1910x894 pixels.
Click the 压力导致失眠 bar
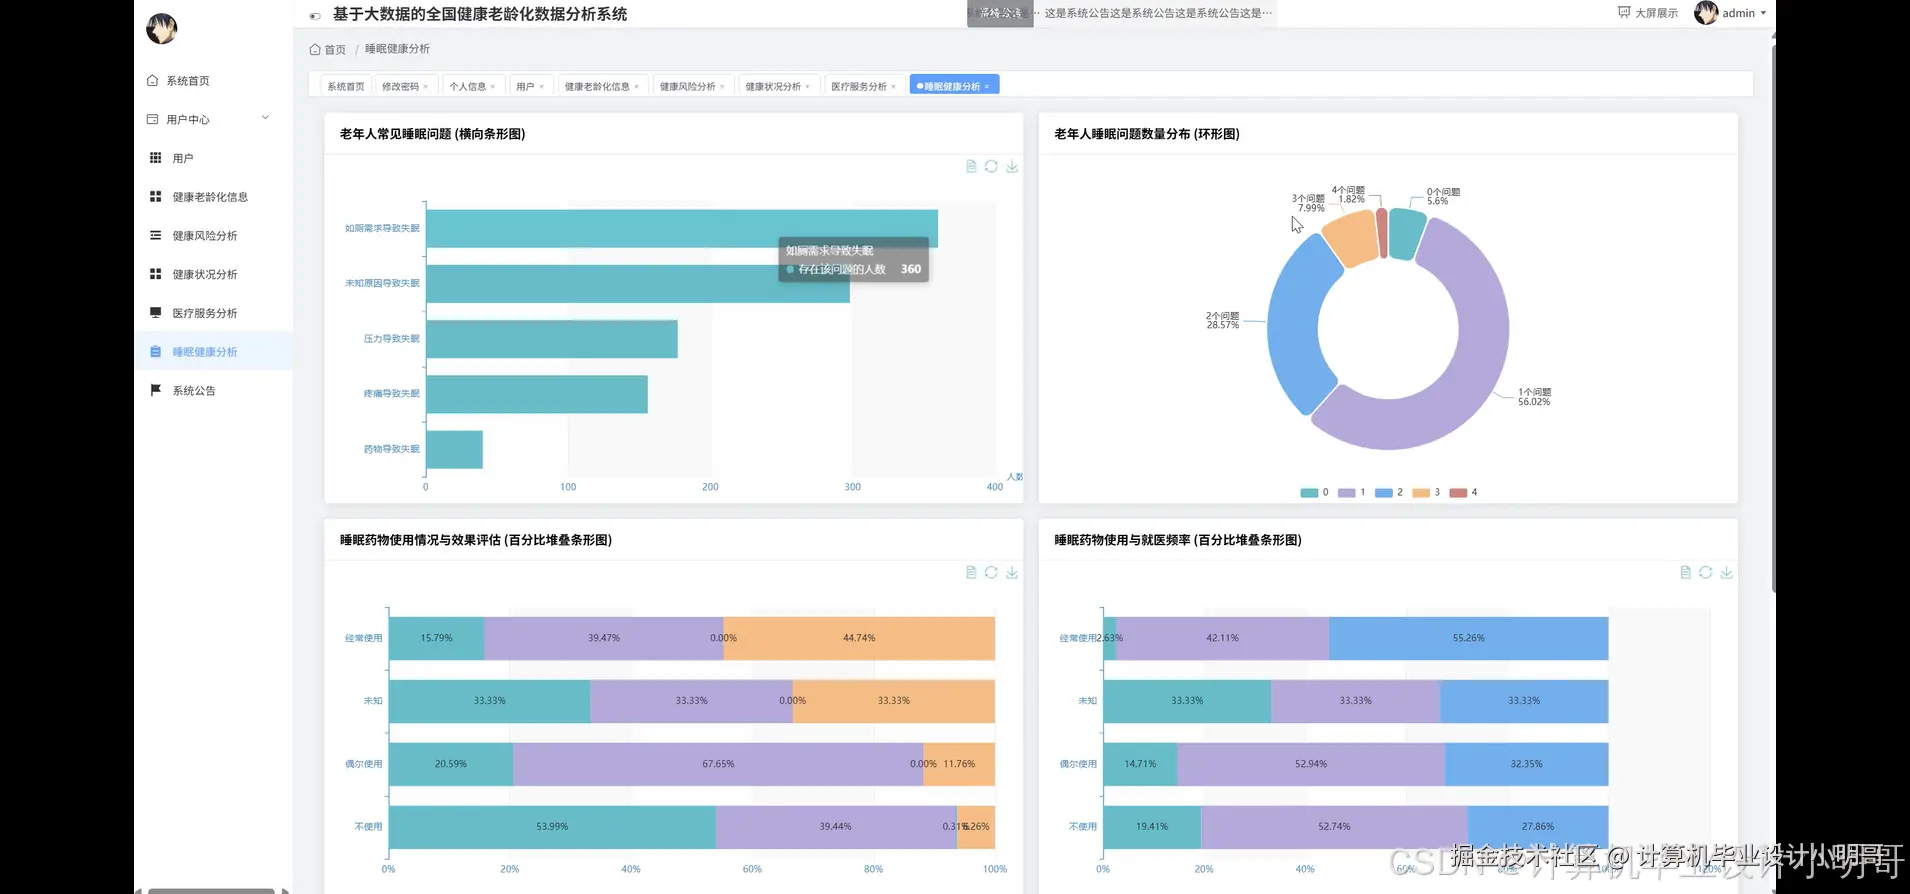tap(552, 339)
